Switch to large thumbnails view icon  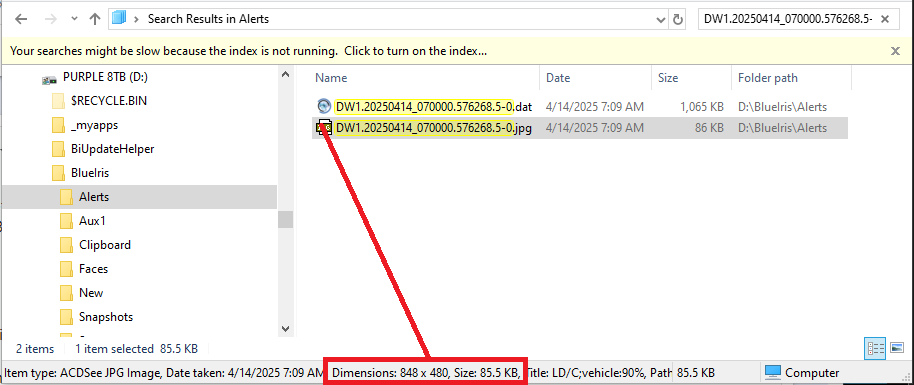(897, 349)
